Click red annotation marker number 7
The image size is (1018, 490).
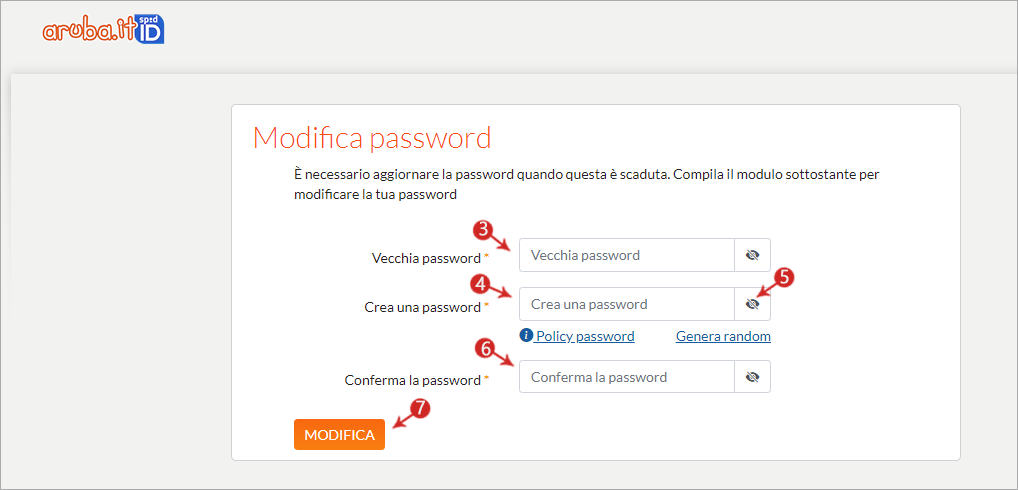point(423,408)
